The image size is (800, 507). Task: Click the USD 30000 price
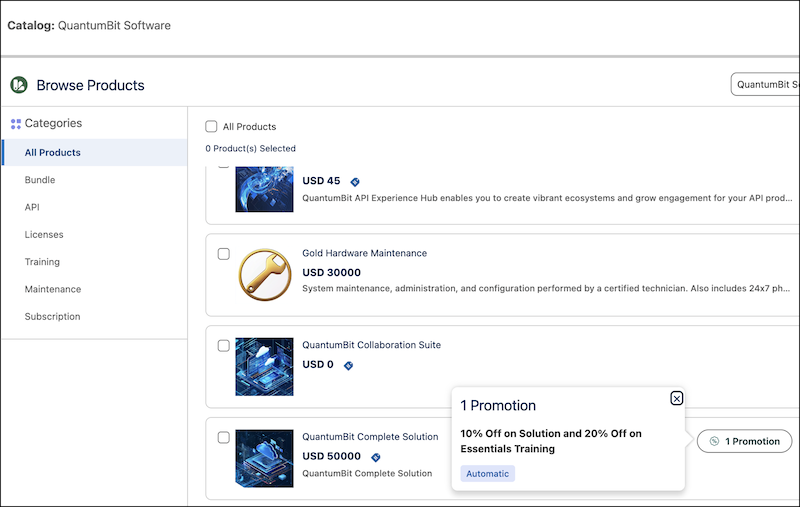332,272
